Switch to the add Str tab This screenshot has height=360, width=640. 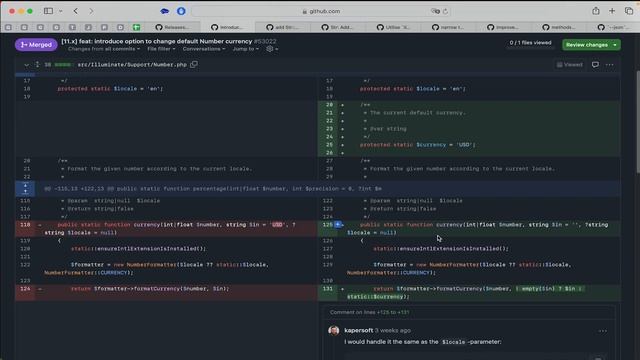[x=282, y=27]
